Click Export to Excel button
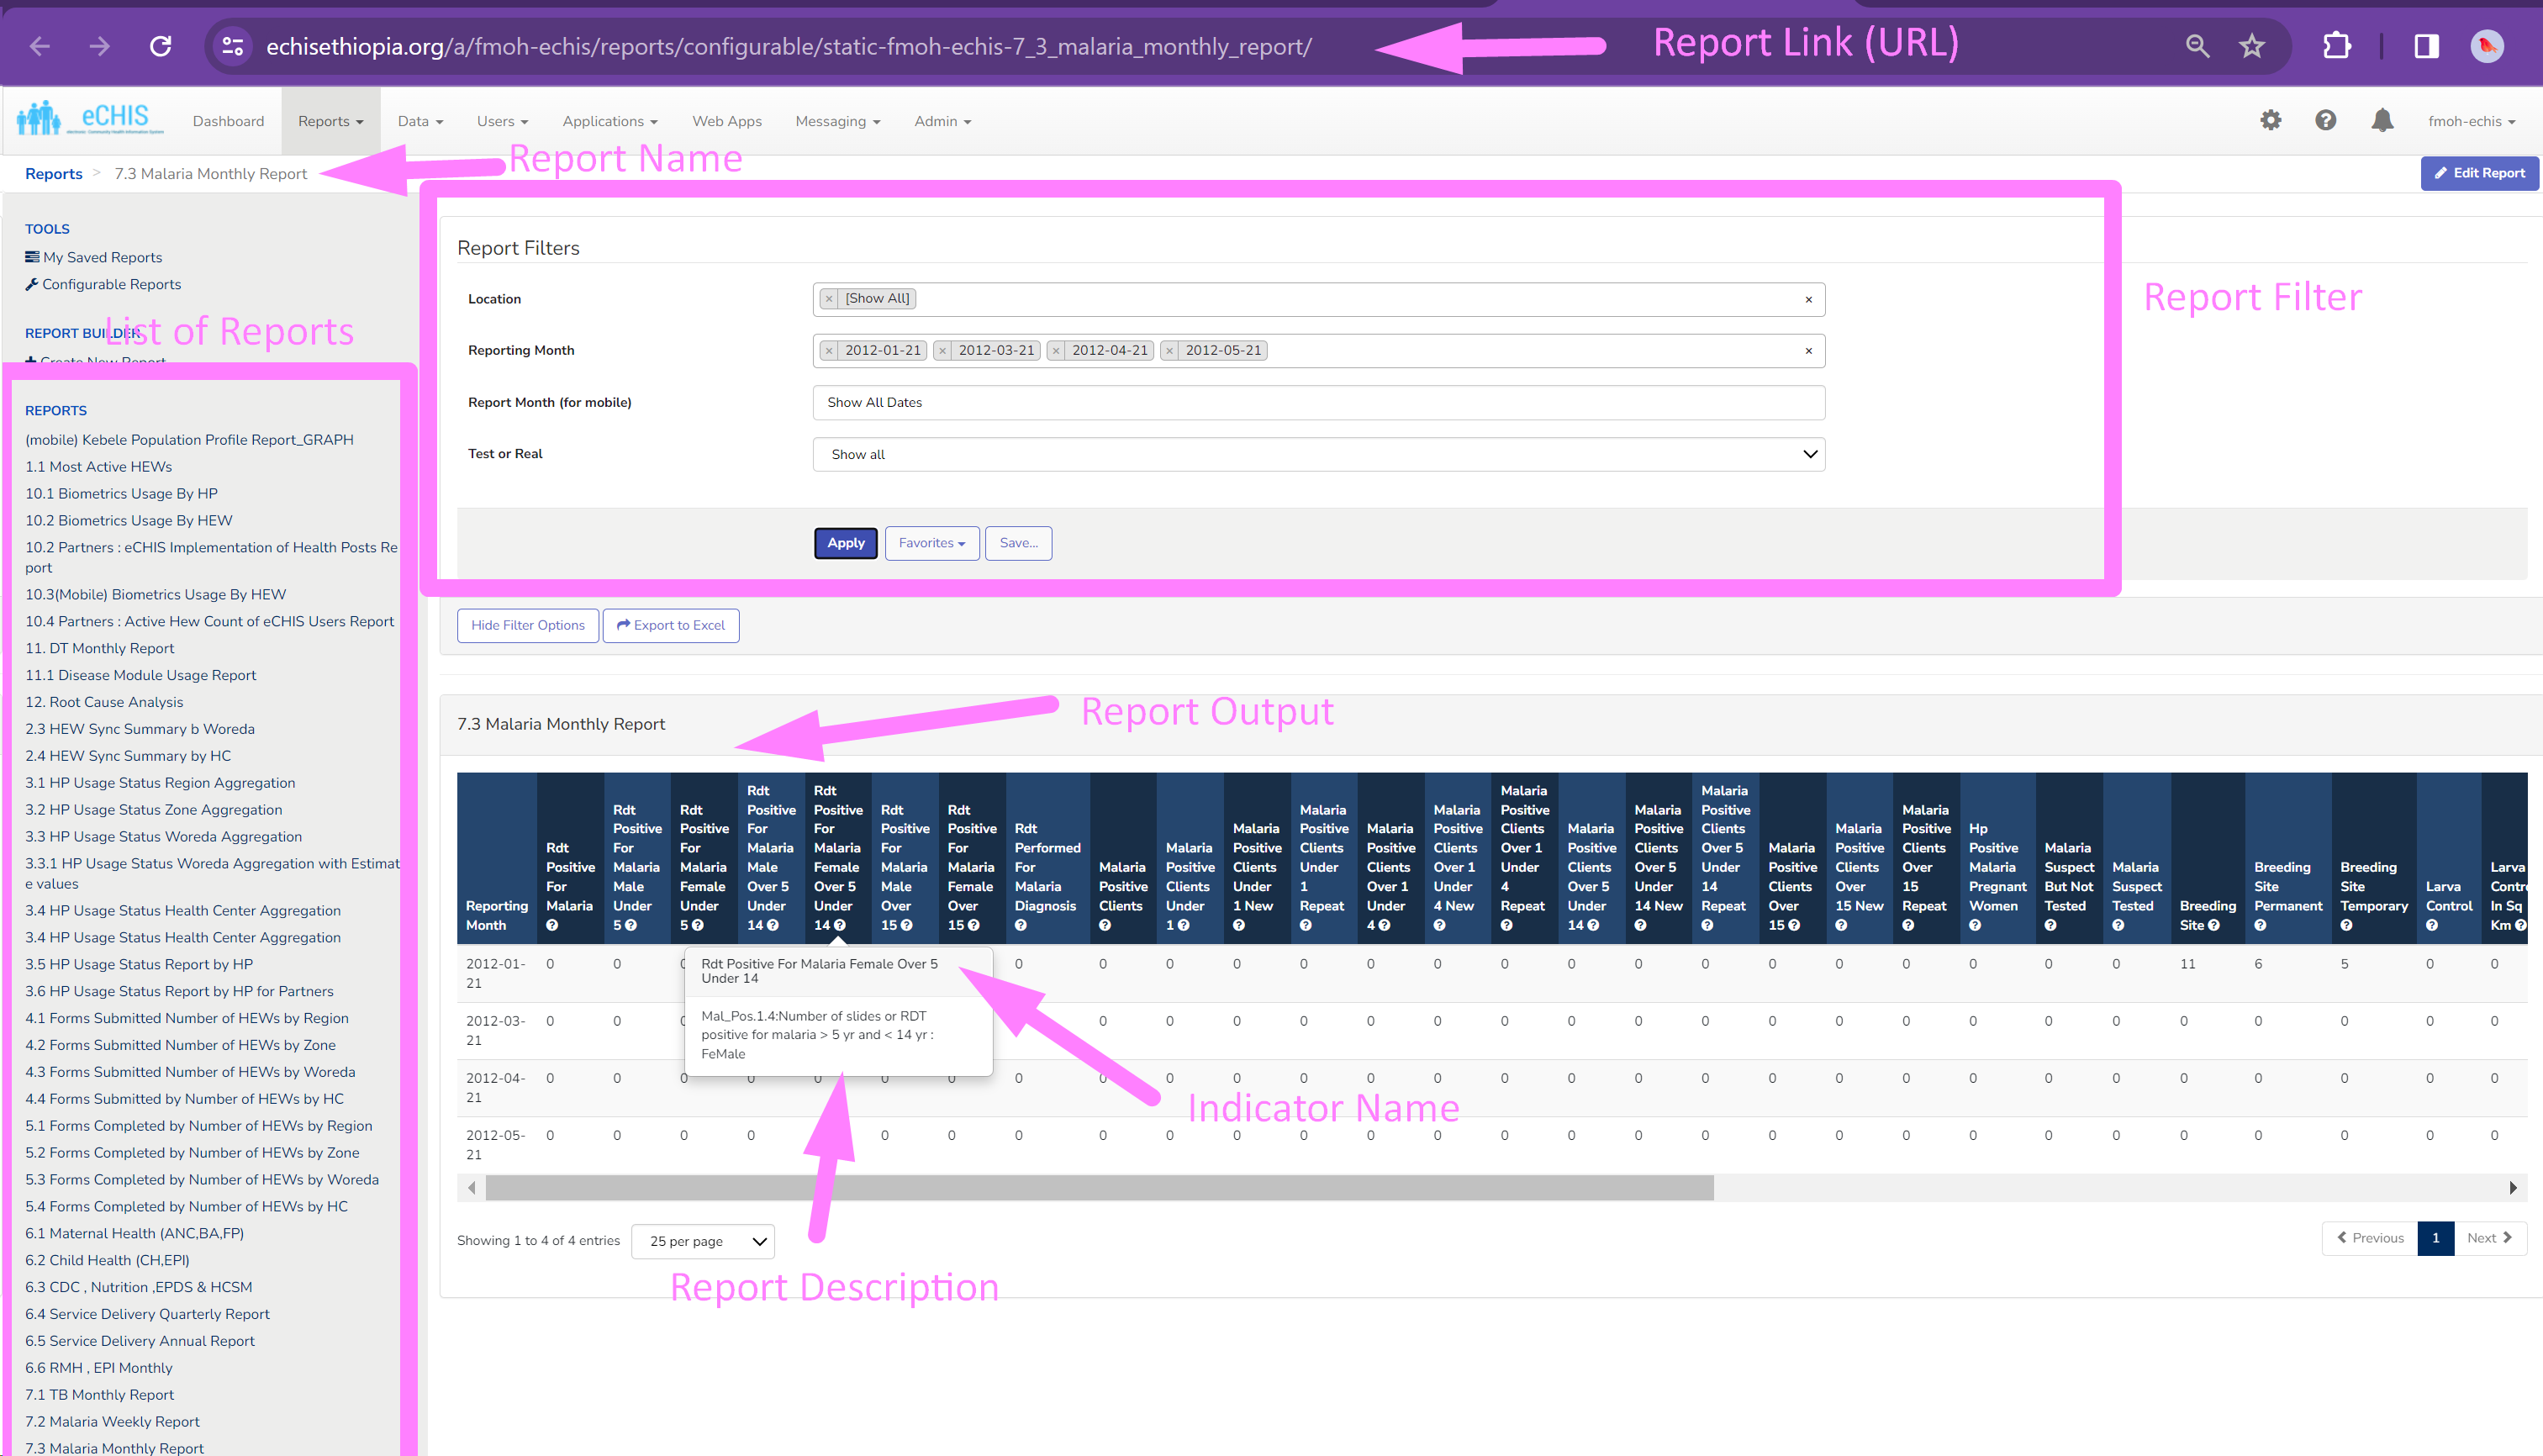Image resolution: width=2543 pixels, height=1456 pixels. [x=671, y=625]
